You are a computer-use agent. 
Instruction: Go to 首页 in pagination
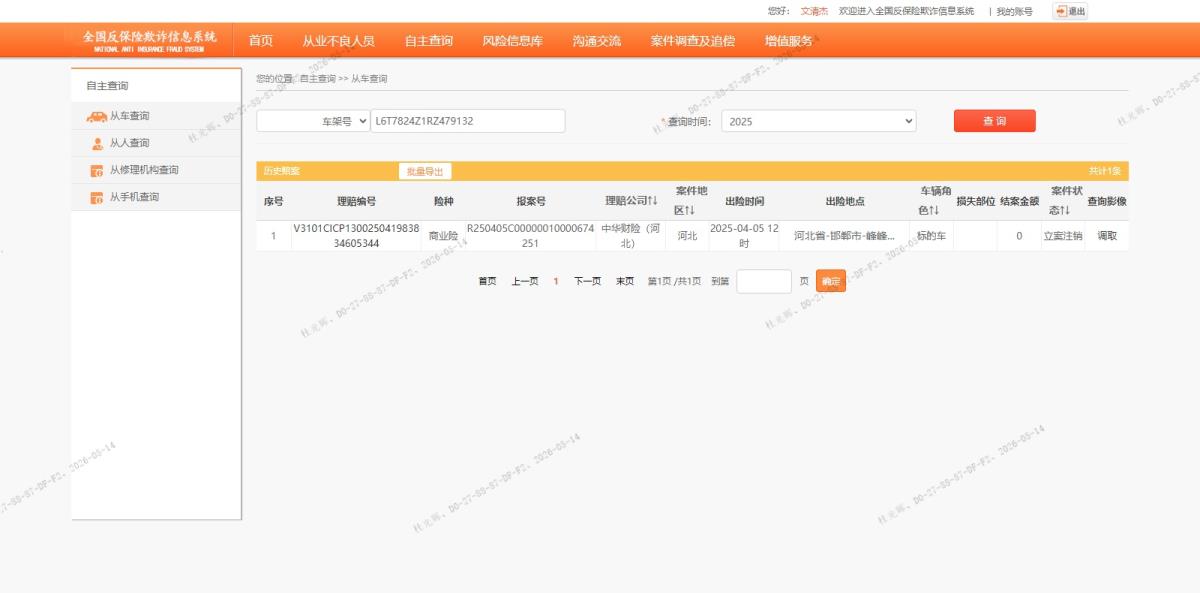pos(487,281)
